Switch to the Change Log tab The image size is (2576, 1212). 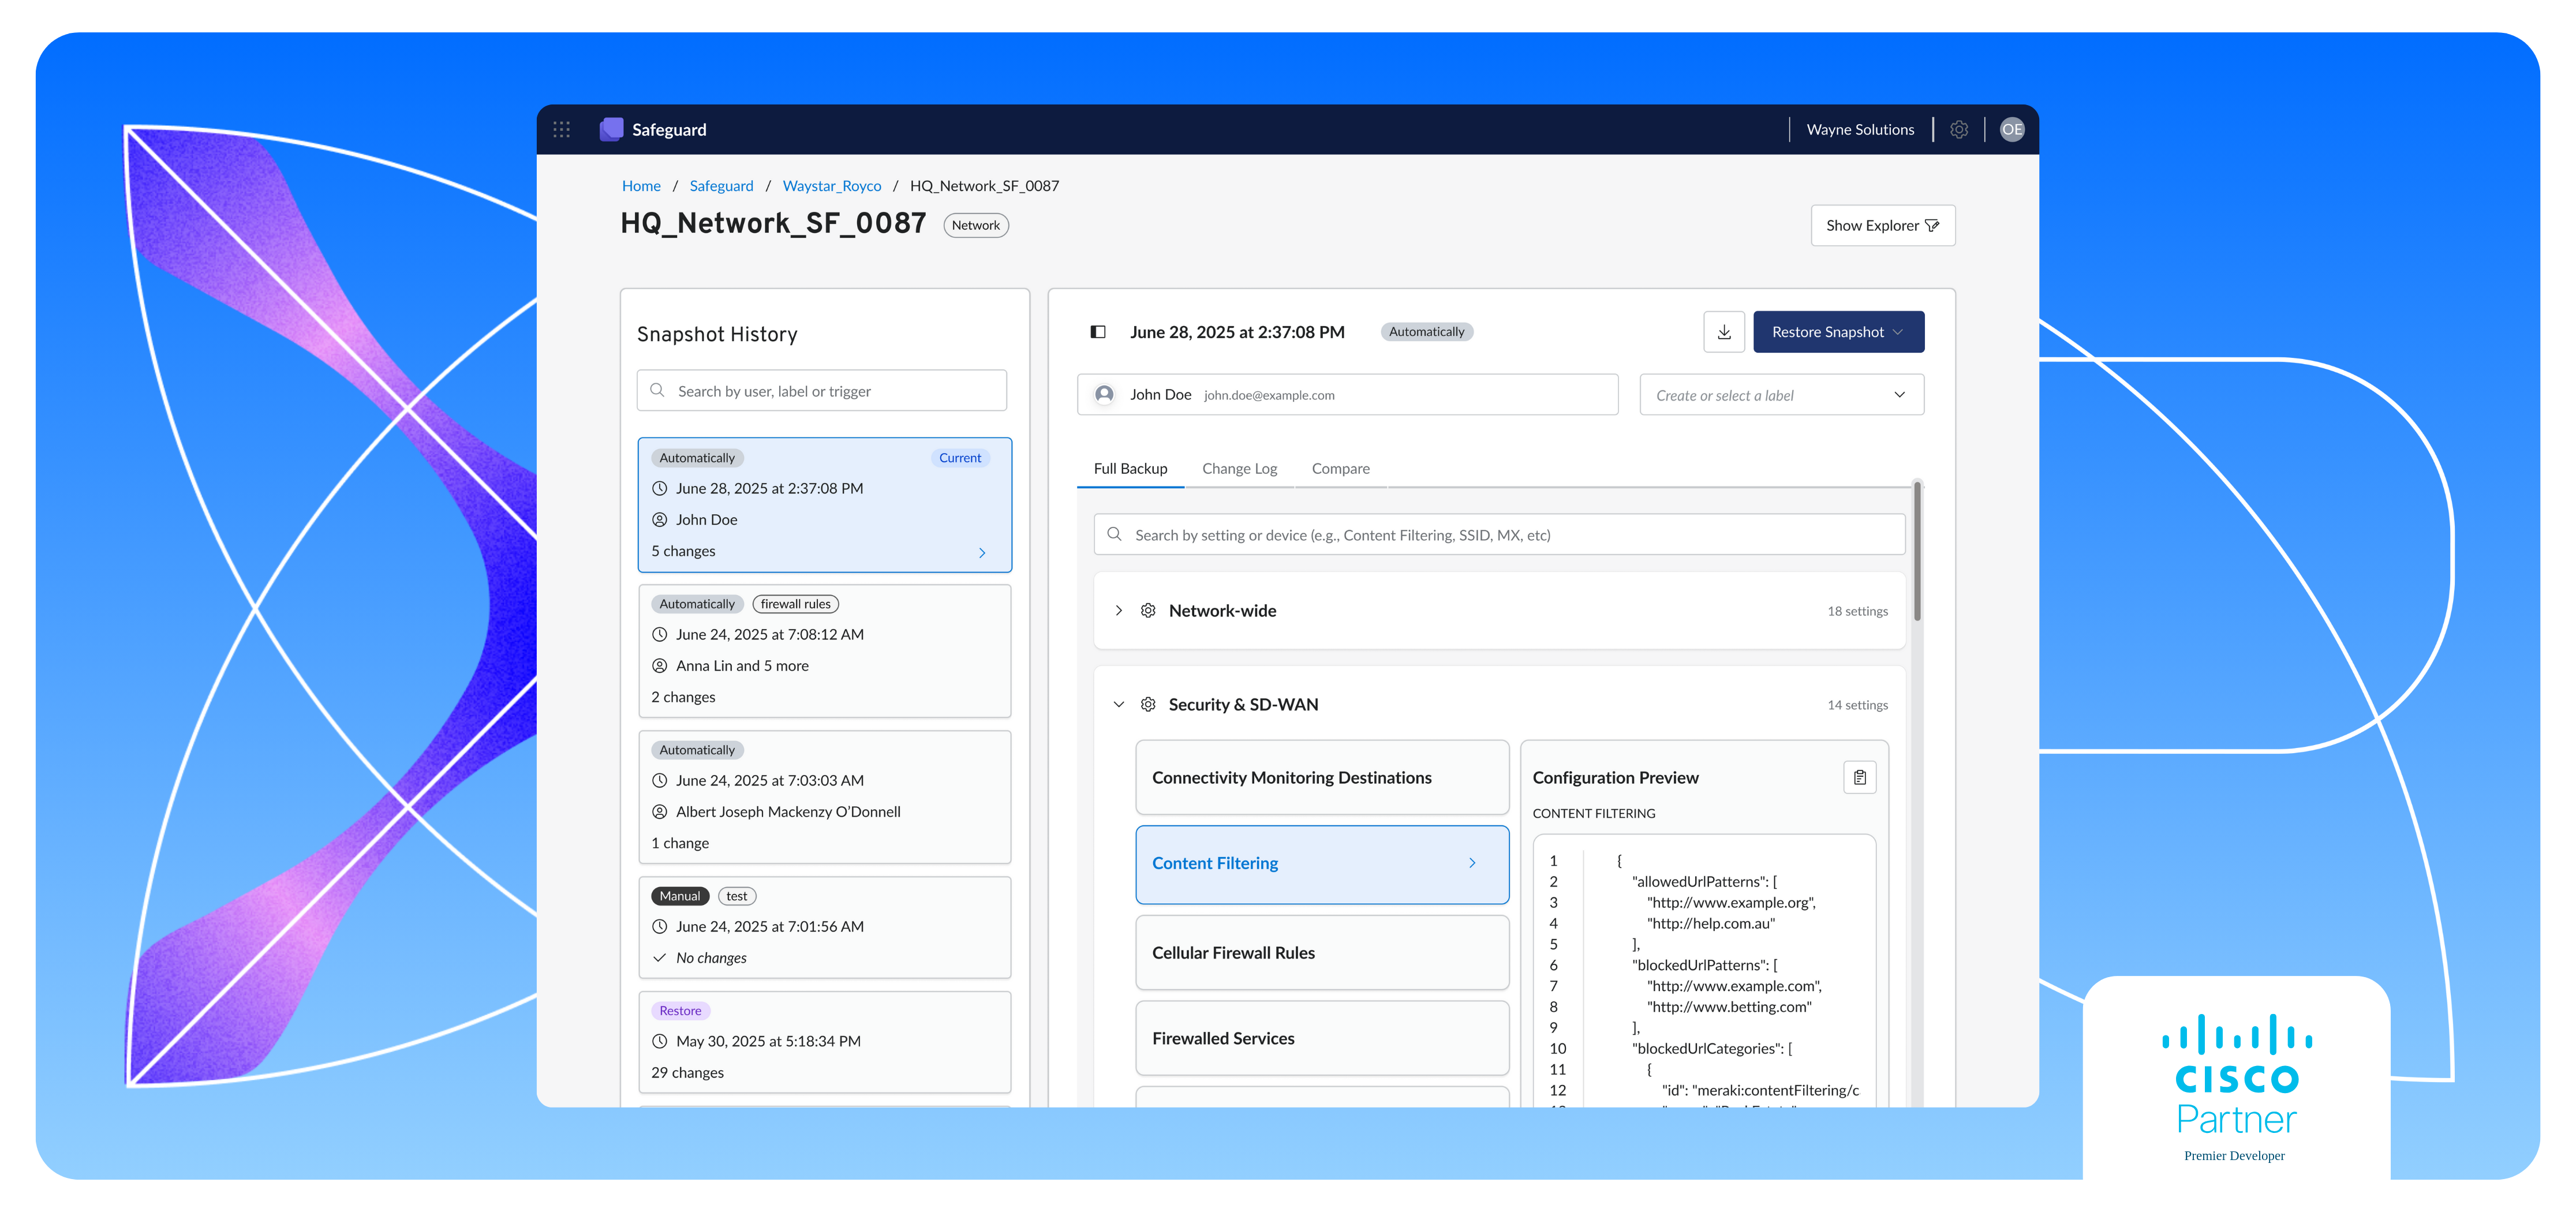click(1239, 468)
